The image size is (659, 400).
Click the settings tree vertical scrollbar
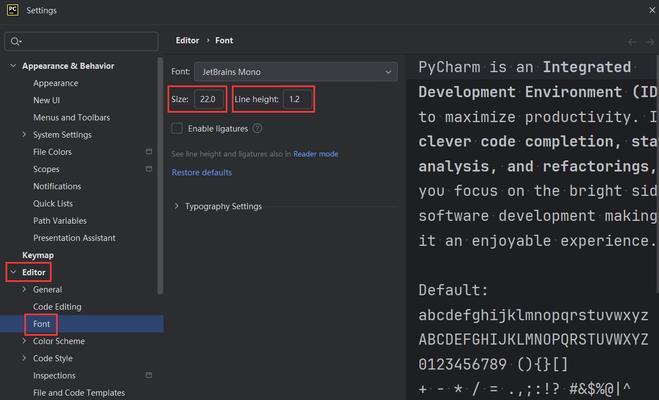tap(160, 176)
